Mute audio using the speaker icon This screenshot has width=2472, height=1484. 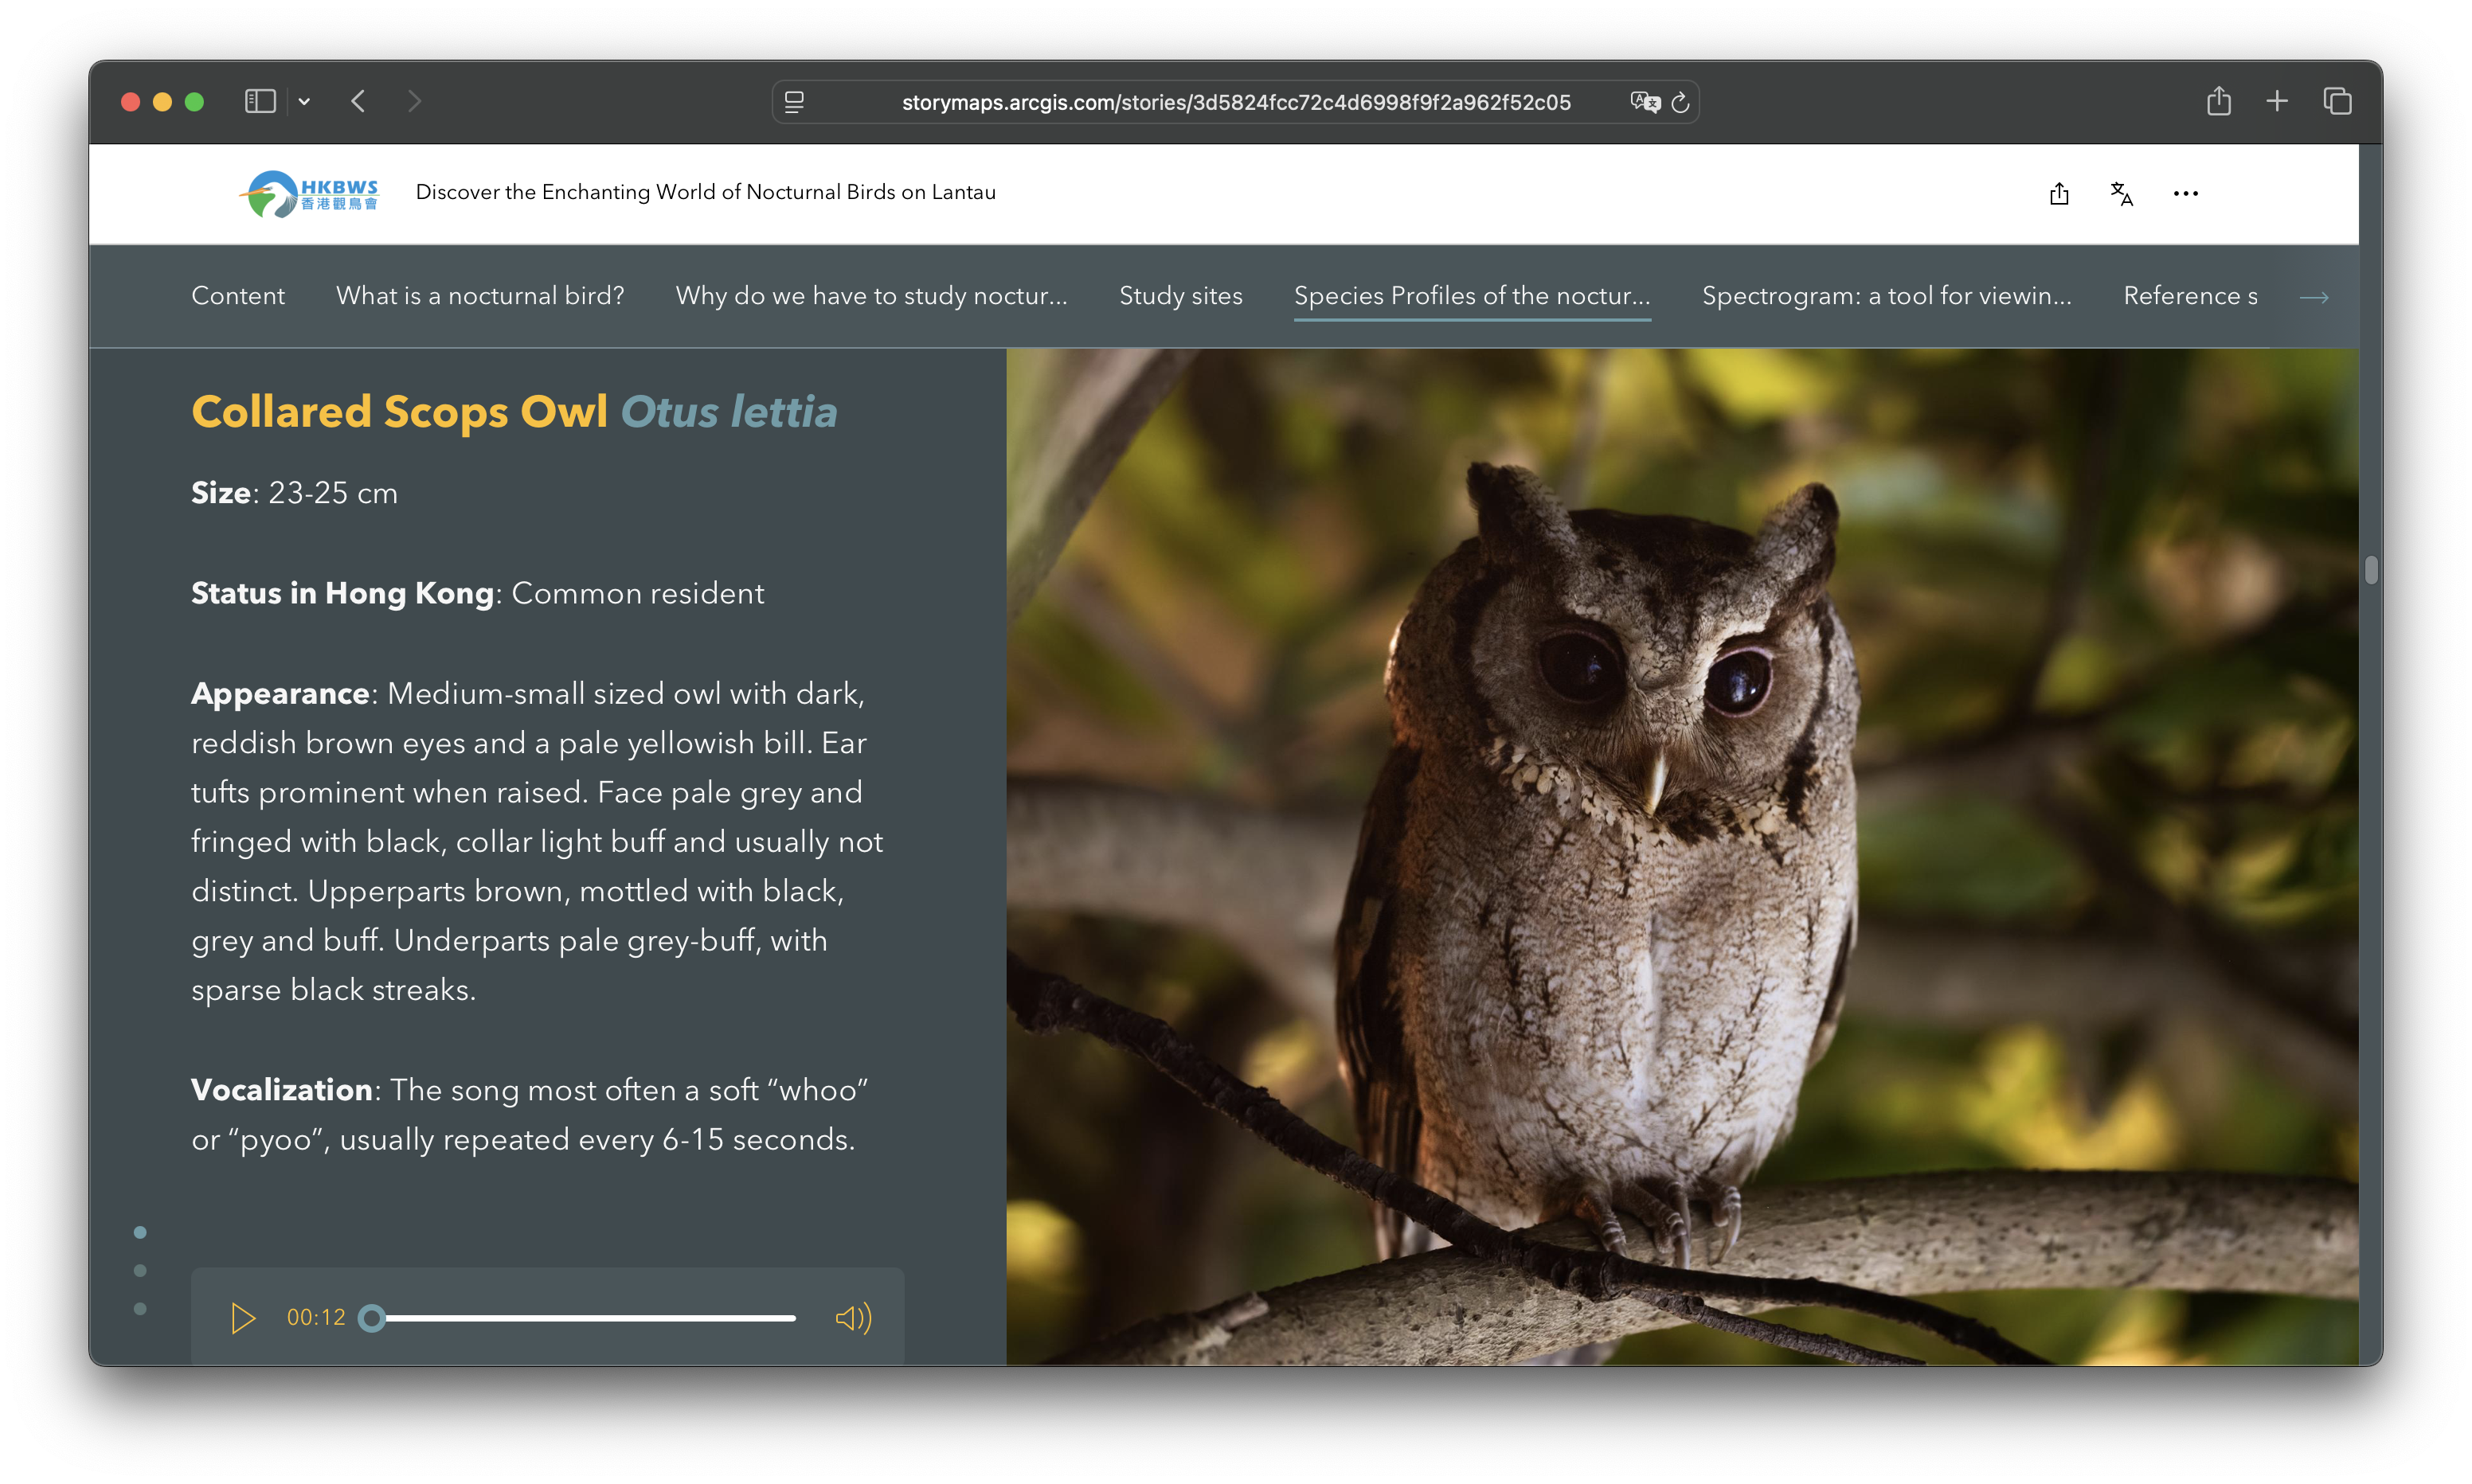tap(852, 1317)
